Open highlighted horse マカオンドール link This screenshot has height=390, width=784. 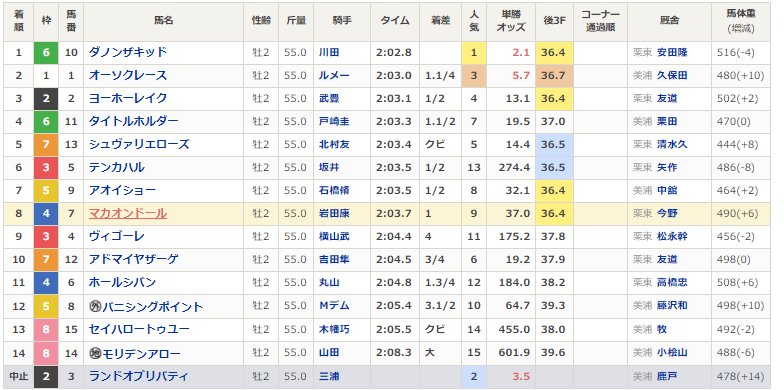coord(128,214)
